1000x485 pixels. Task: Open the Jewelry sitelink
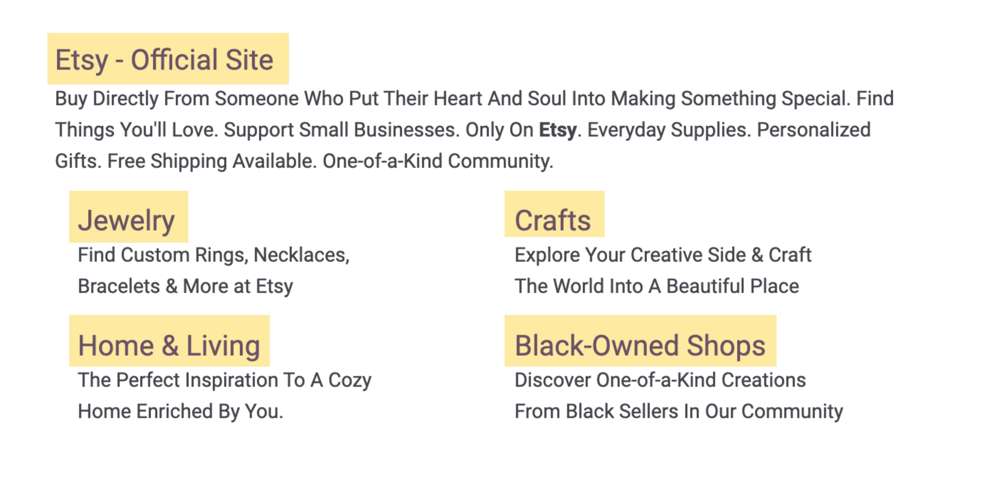click(x=126, y=221)
